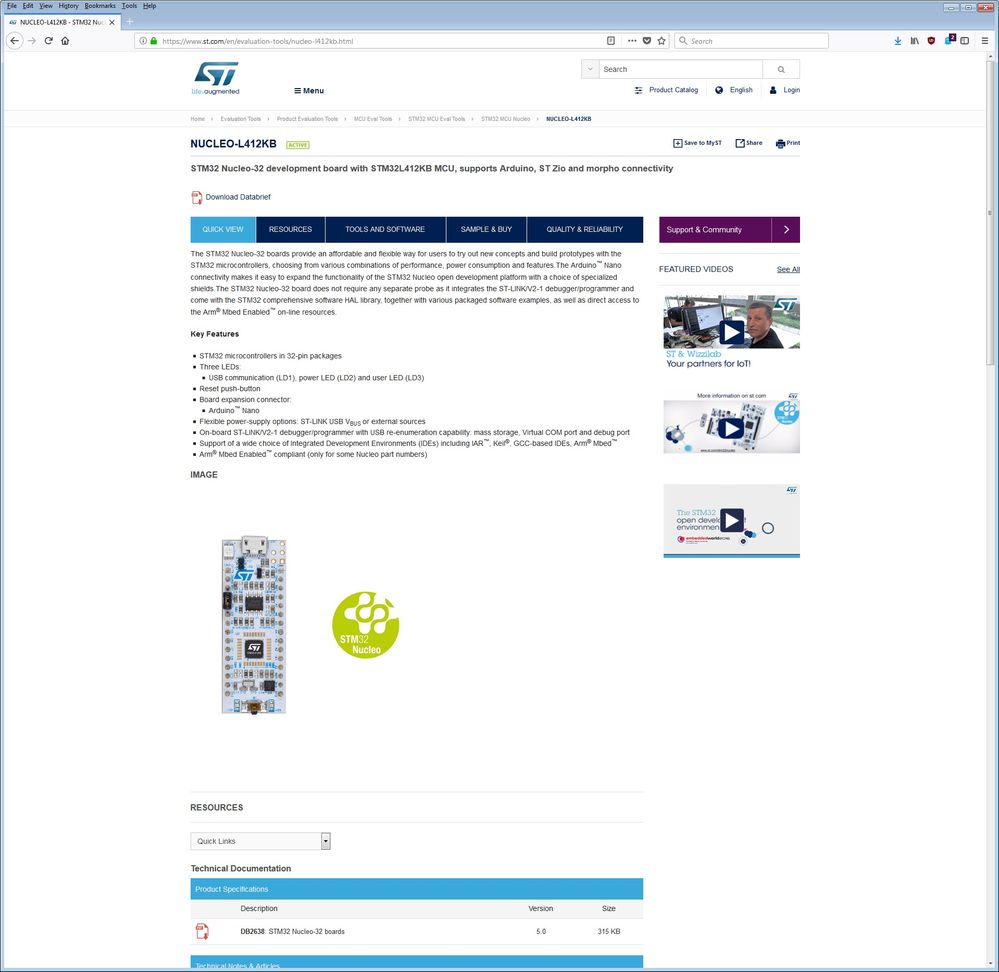Click Evaluation Tools breadcrumb link
The width and height of the screenshot is (999, 972).
(x=240, y=119)
